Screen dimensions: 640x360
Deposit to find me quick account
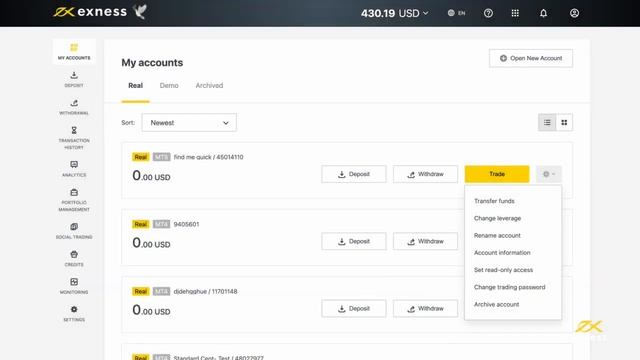pyautogui.click(x=354, y=174)
